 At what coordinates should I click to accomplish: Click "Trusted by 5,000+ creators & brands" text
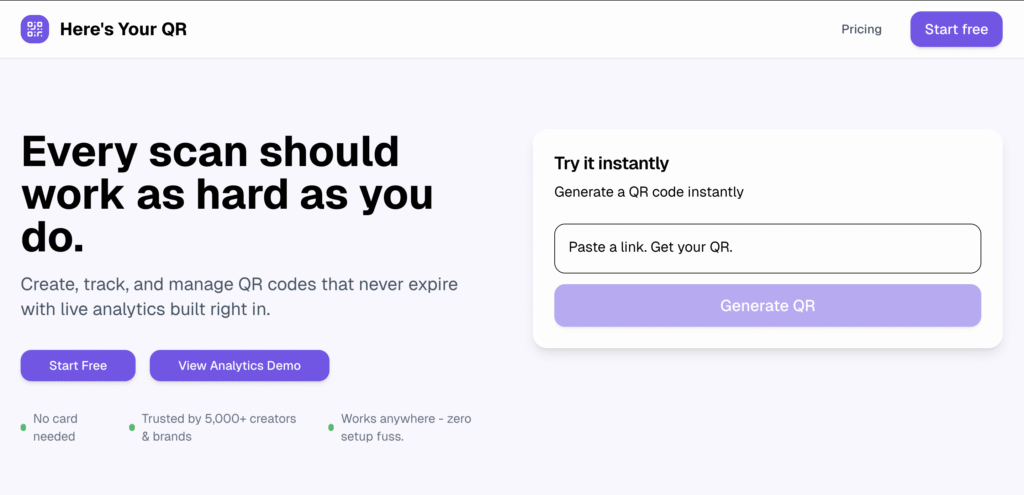coord(218,427)
